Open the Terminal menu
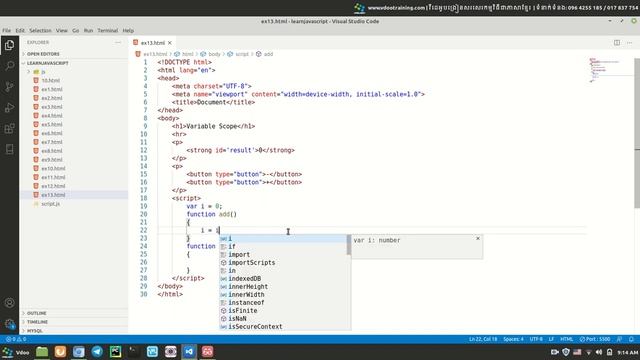 pos(107,31)
